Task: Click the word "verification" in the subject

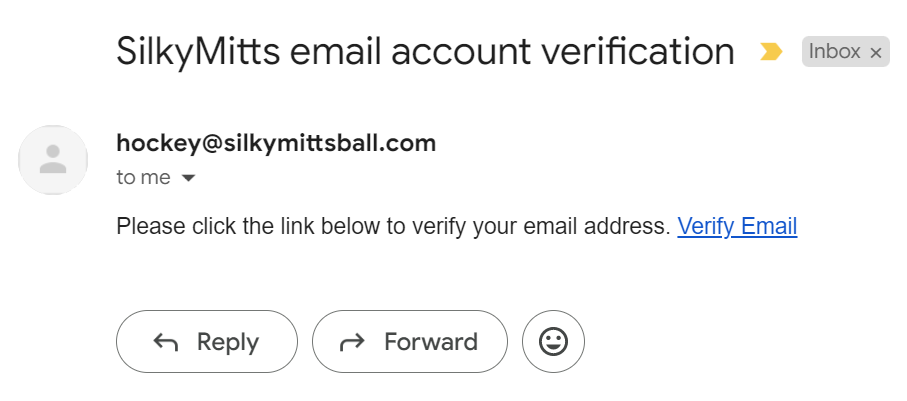Action: point(638,51)
